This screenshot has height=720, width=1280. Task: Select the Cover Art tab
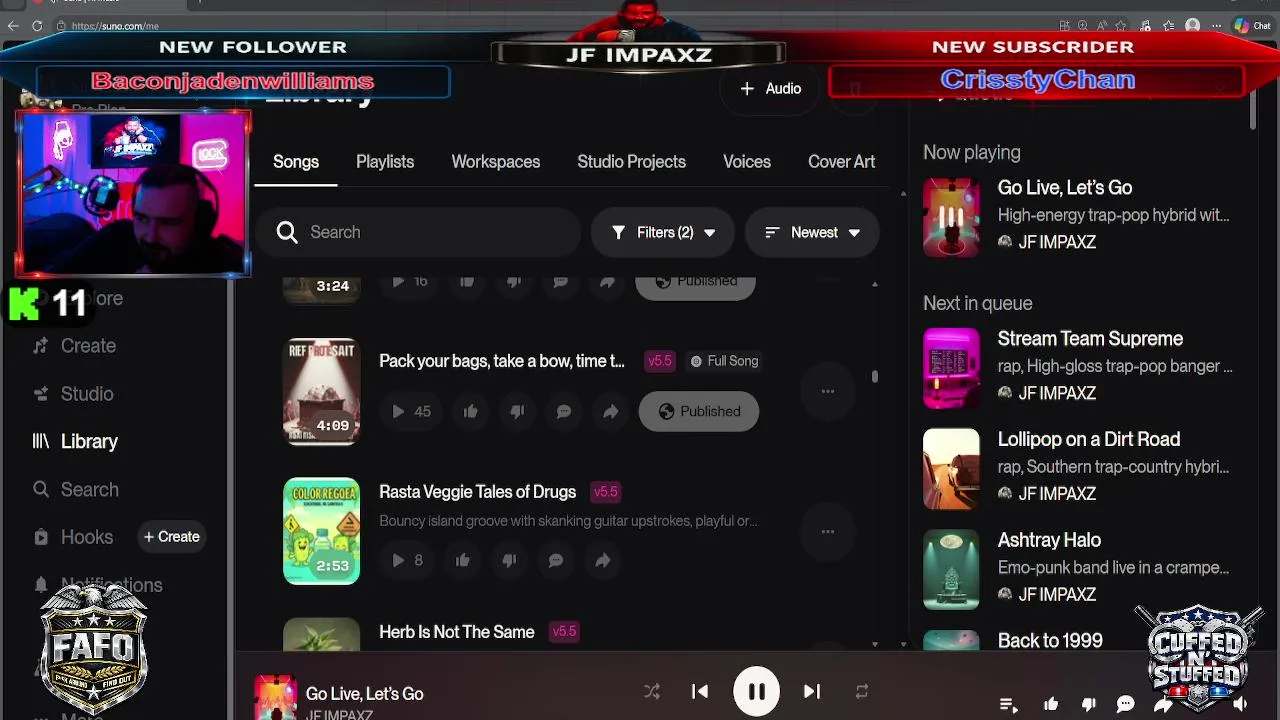tap(841, 162)
